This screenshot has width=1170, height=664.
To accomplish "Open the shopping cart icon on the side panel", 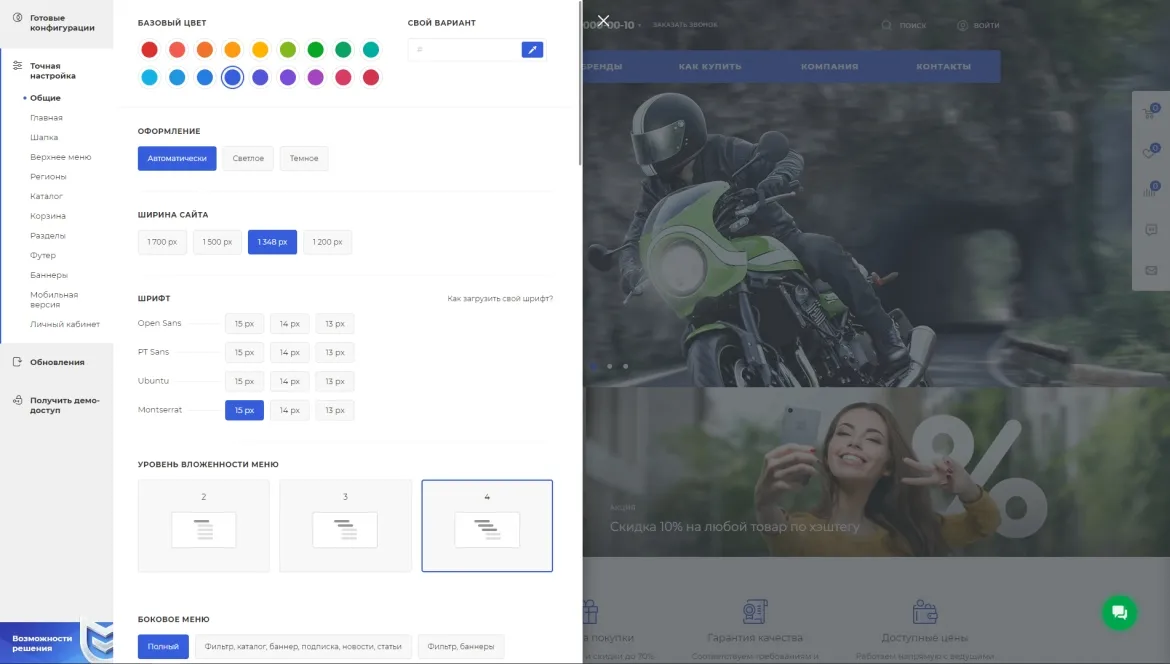I will coord(1150,113).
